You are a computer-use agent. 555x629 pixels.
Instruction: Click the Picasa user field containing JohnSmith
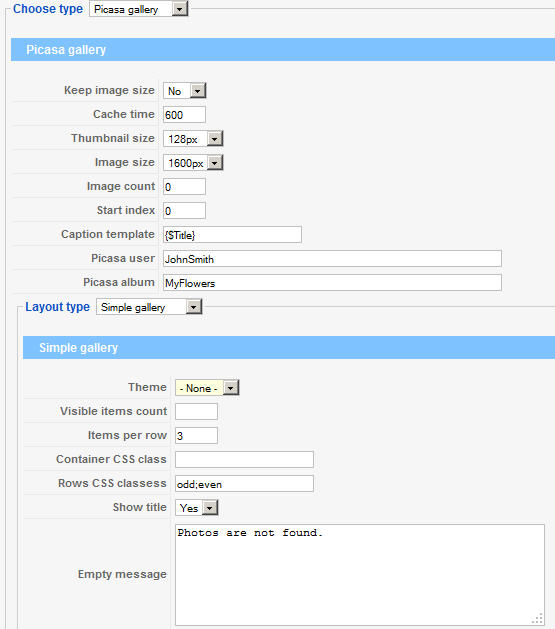pyautogui.click(x=332, y=259)
